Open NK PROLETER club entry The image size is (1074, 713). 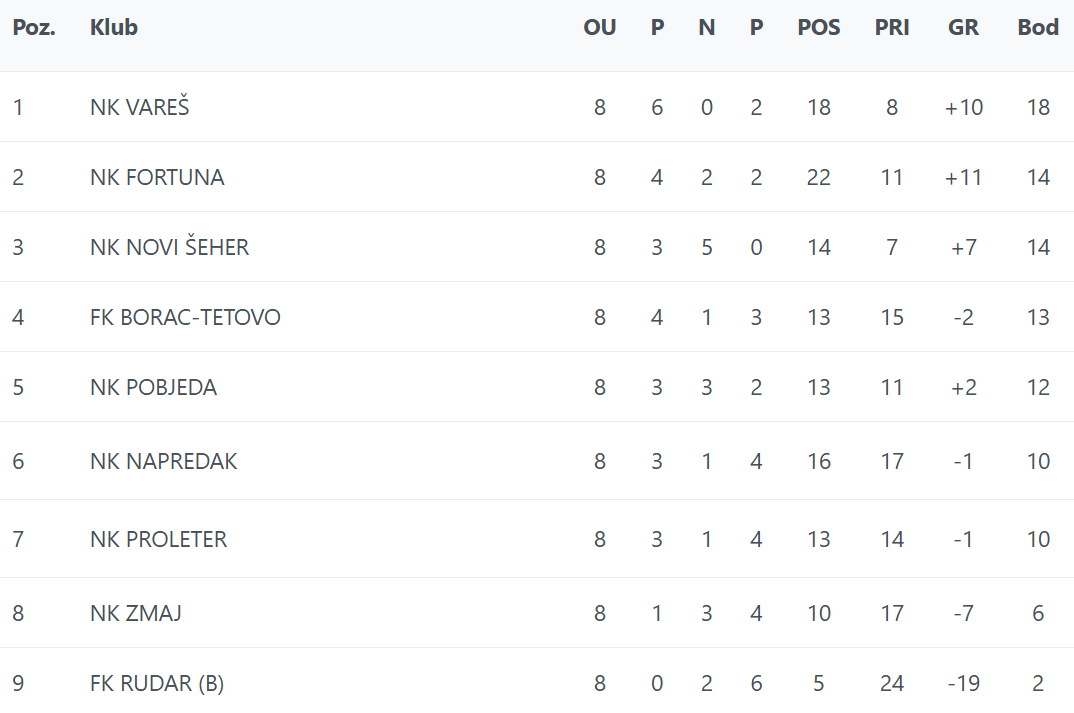[158, 539]
